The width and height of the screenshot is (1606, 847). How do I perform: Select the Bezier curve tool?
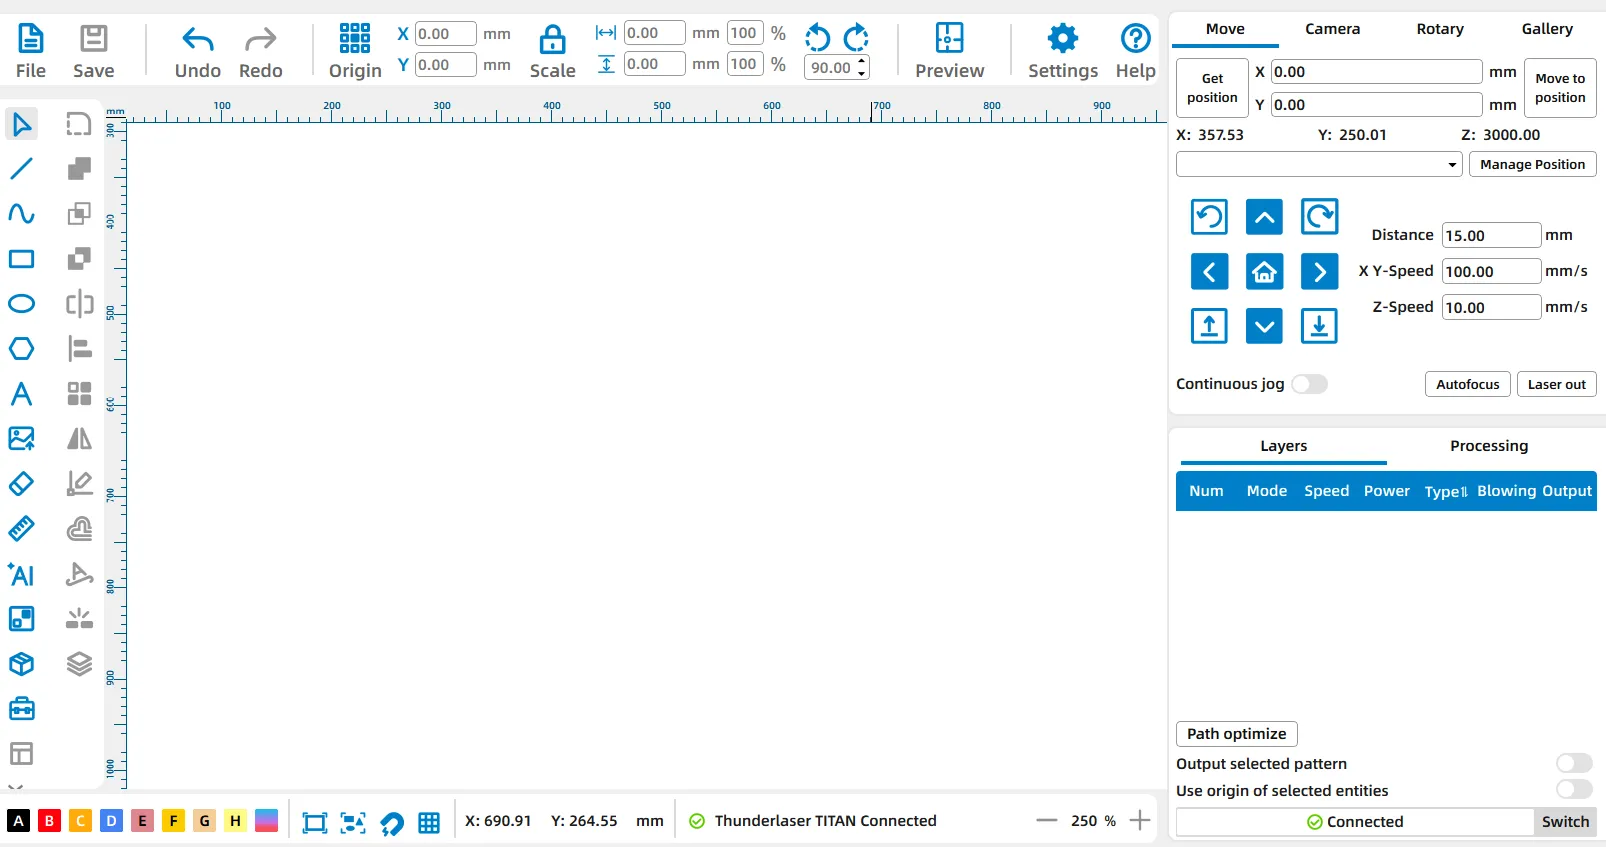(21, 214)
